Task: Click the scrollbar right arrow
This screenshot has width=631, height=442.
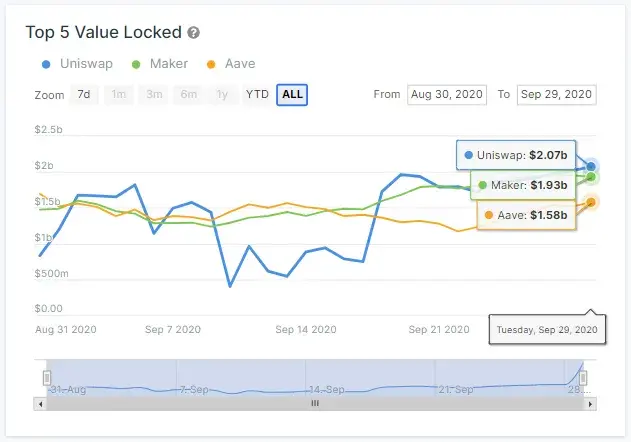Action: click(x=591, y=404)
